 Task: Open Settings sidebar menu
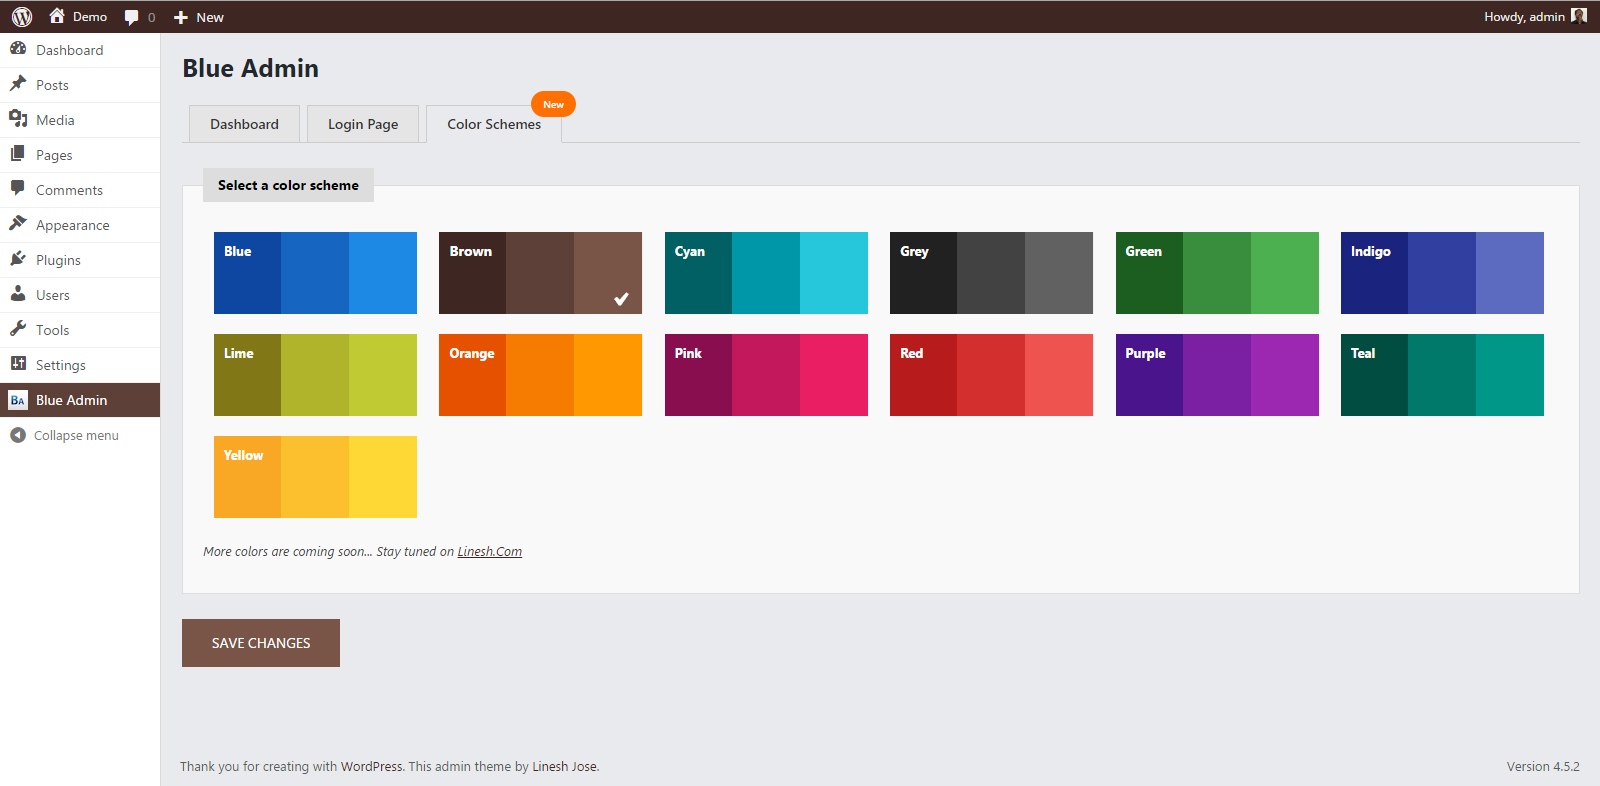pos(60,365)
